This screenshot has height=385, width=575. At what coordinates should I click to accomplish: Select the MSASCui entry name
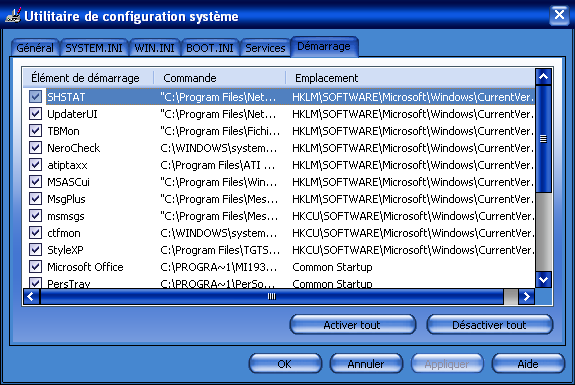click(x=68, y=182)
